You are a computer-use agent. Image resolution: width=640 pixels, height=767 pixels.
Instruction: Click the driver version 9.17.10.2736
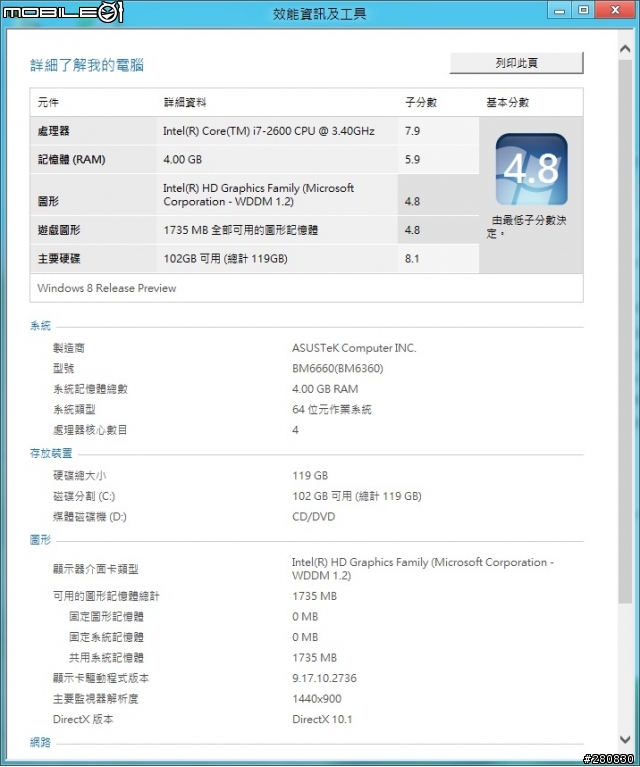click(x=324, y=678)
